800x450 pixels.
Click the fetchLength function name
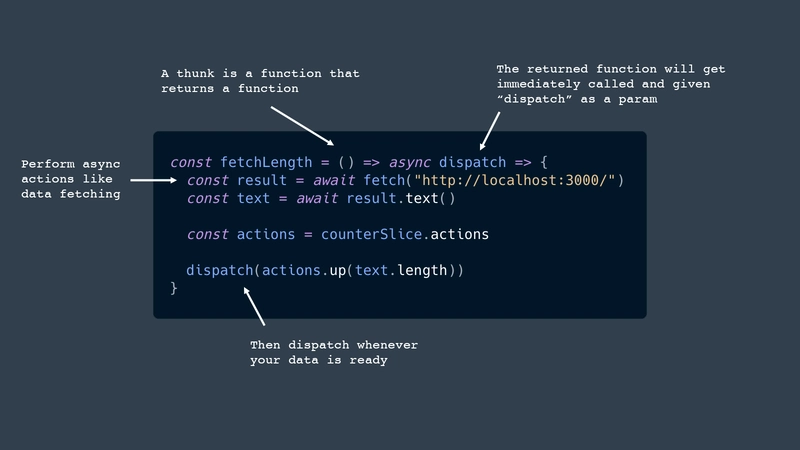click(x=266, y=163)
